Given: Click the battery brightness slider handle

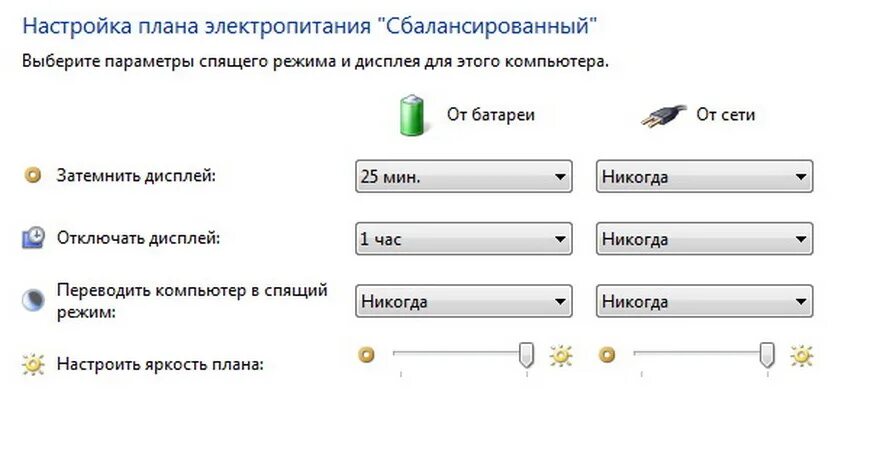Looking at the screenshot, I should coord(526,355).
